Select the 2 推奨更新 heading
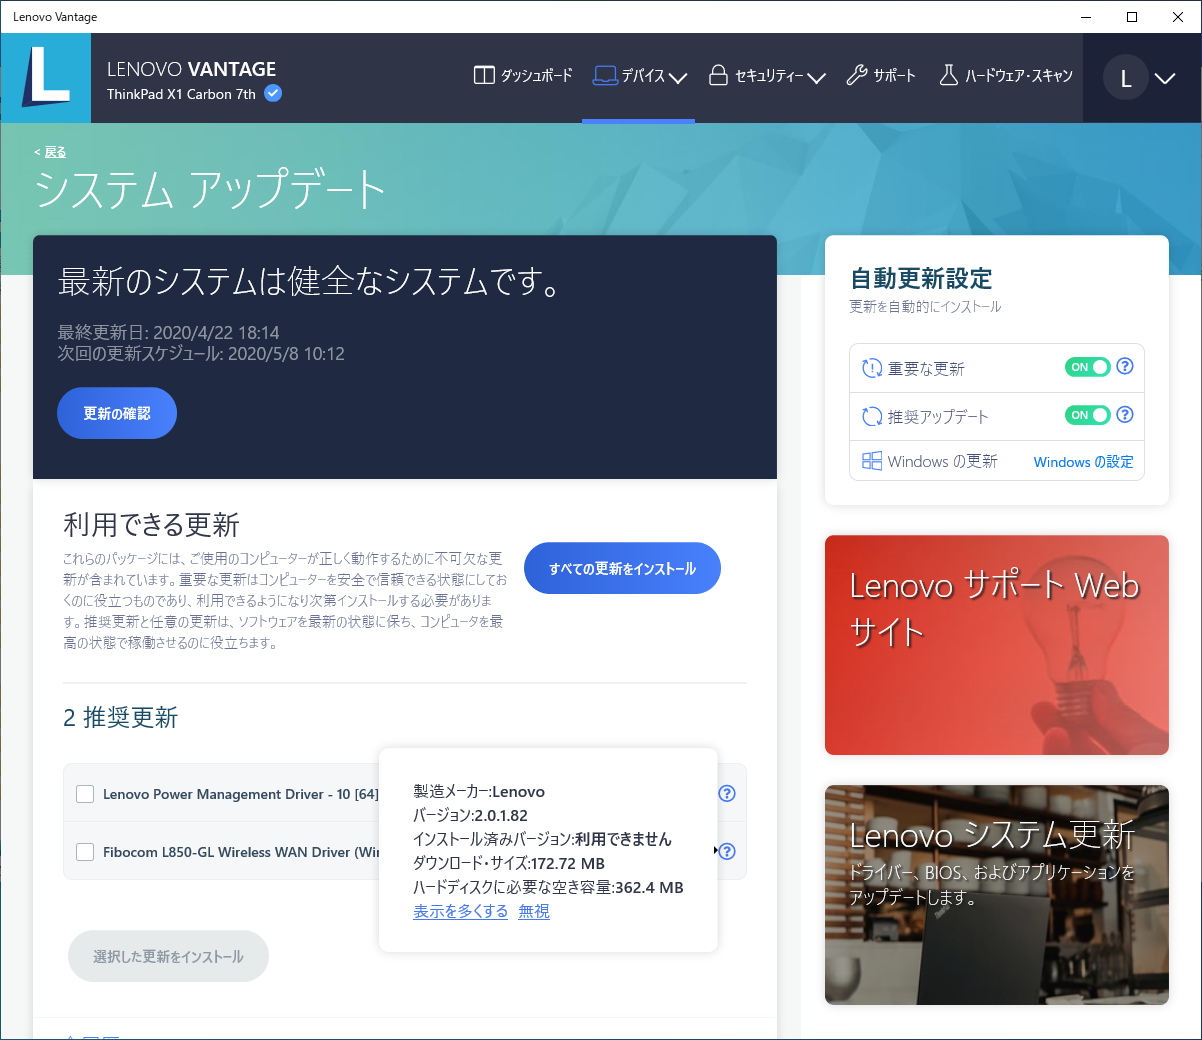 (x=121, y=717)
